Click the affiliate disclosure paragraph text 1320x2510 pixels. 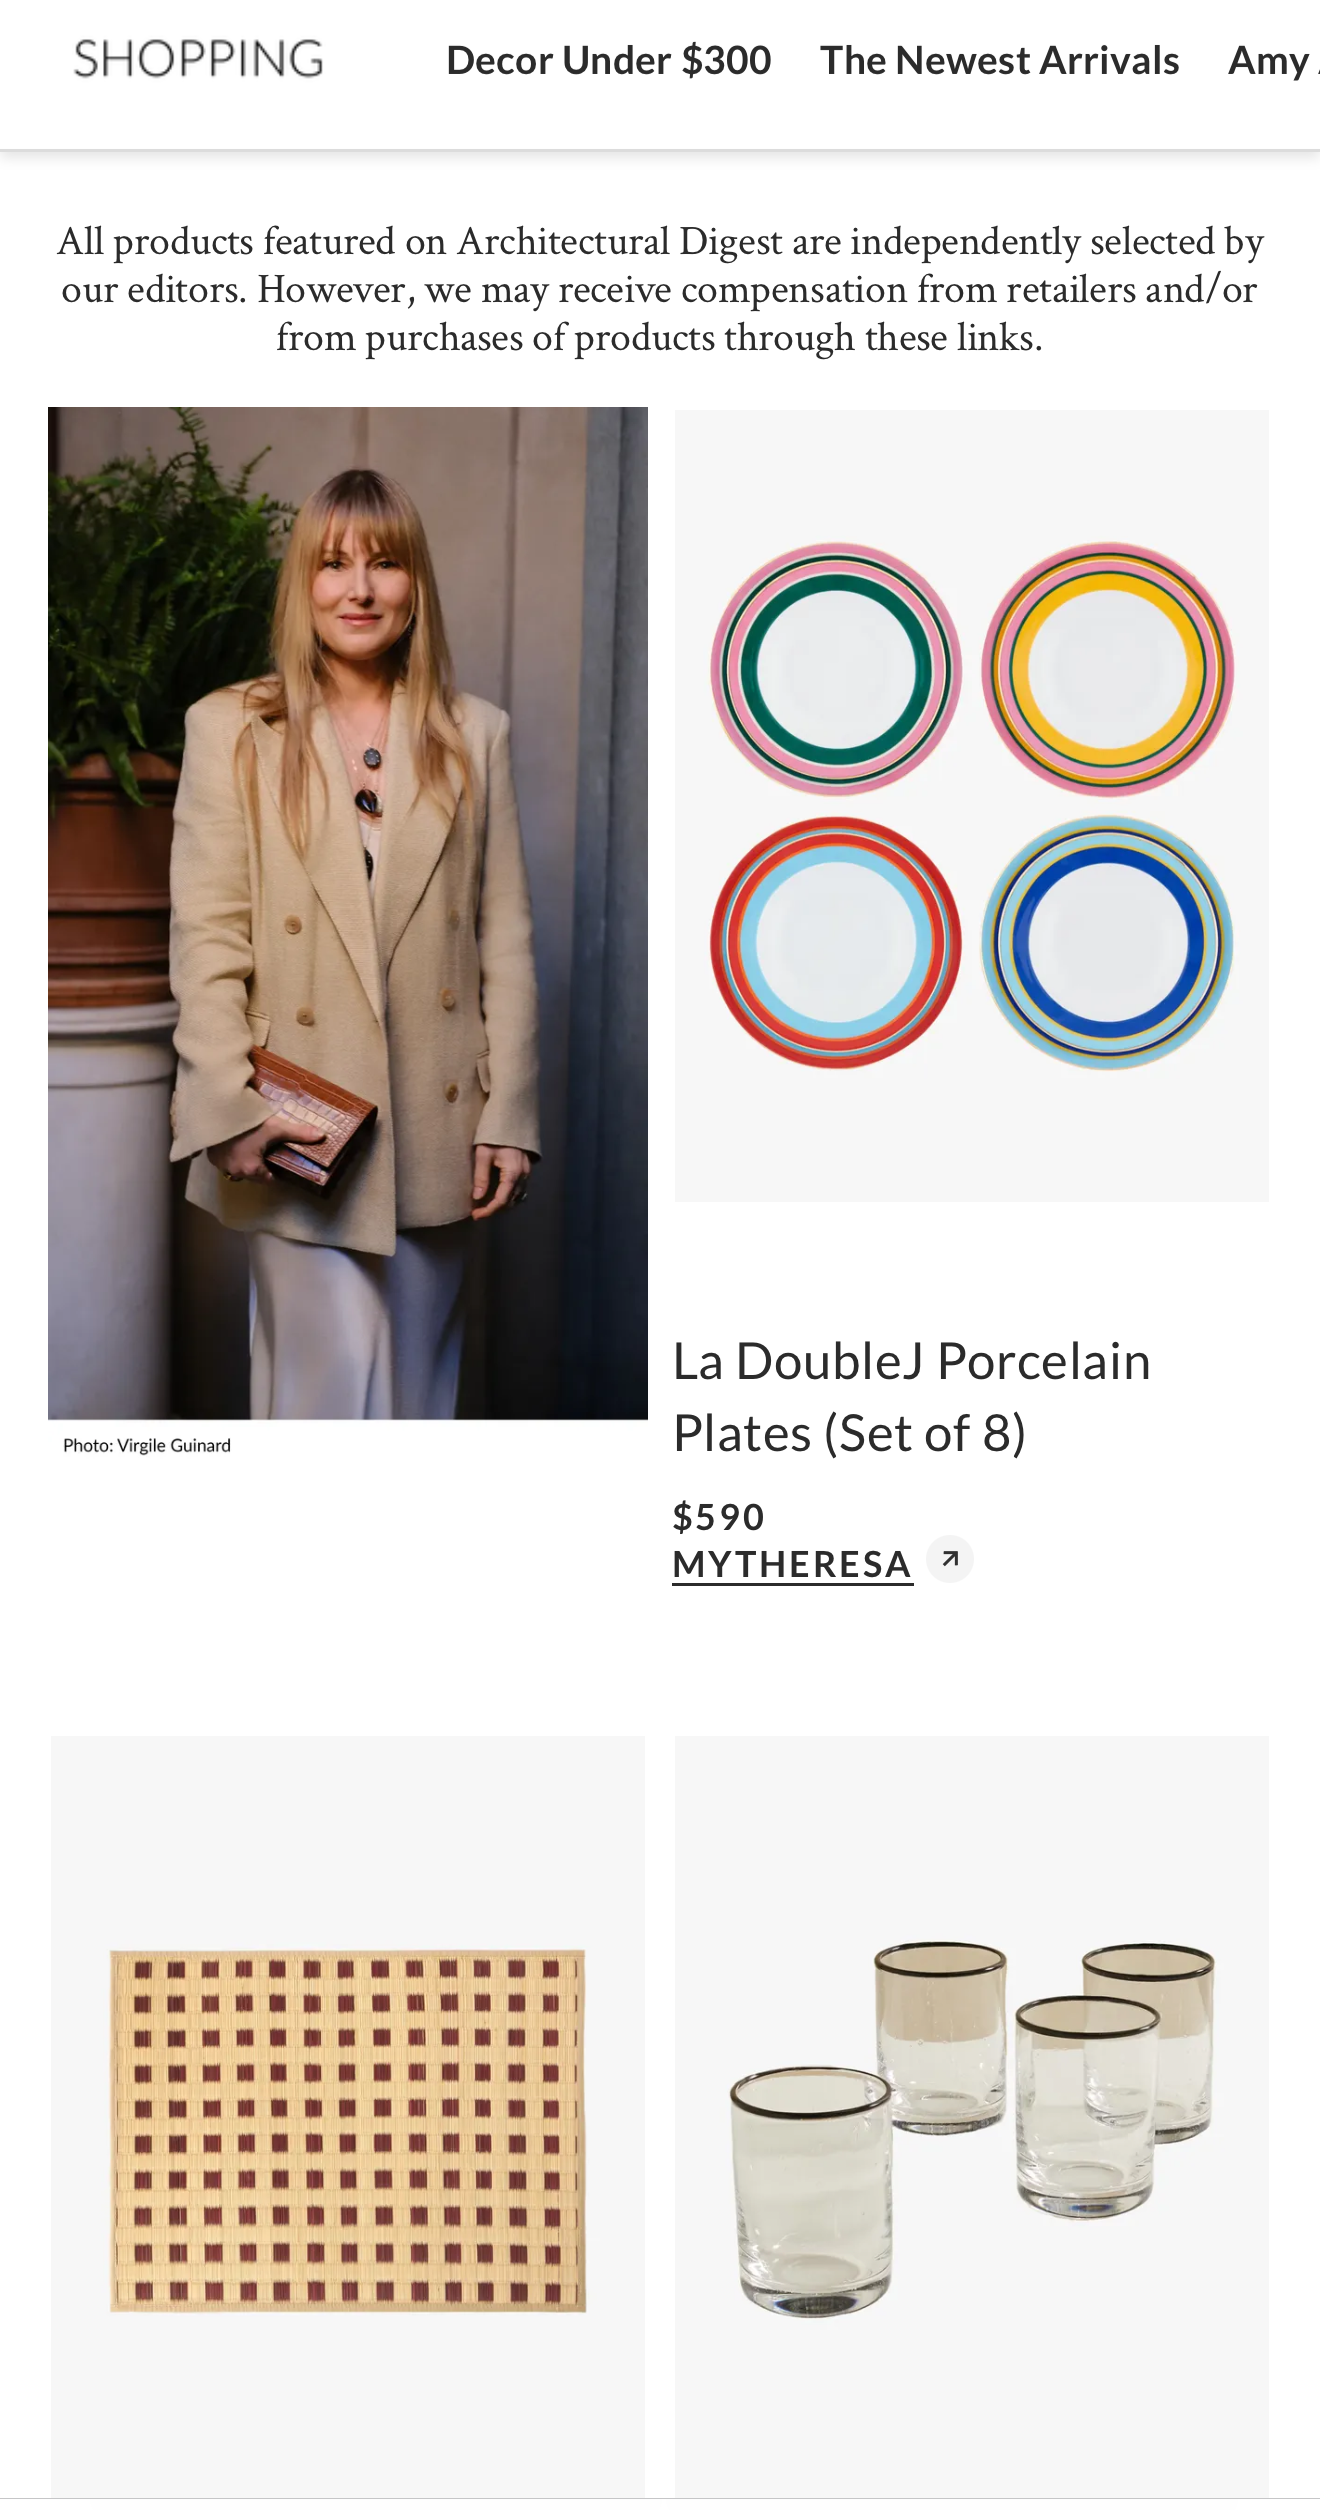tap(660, 289)
